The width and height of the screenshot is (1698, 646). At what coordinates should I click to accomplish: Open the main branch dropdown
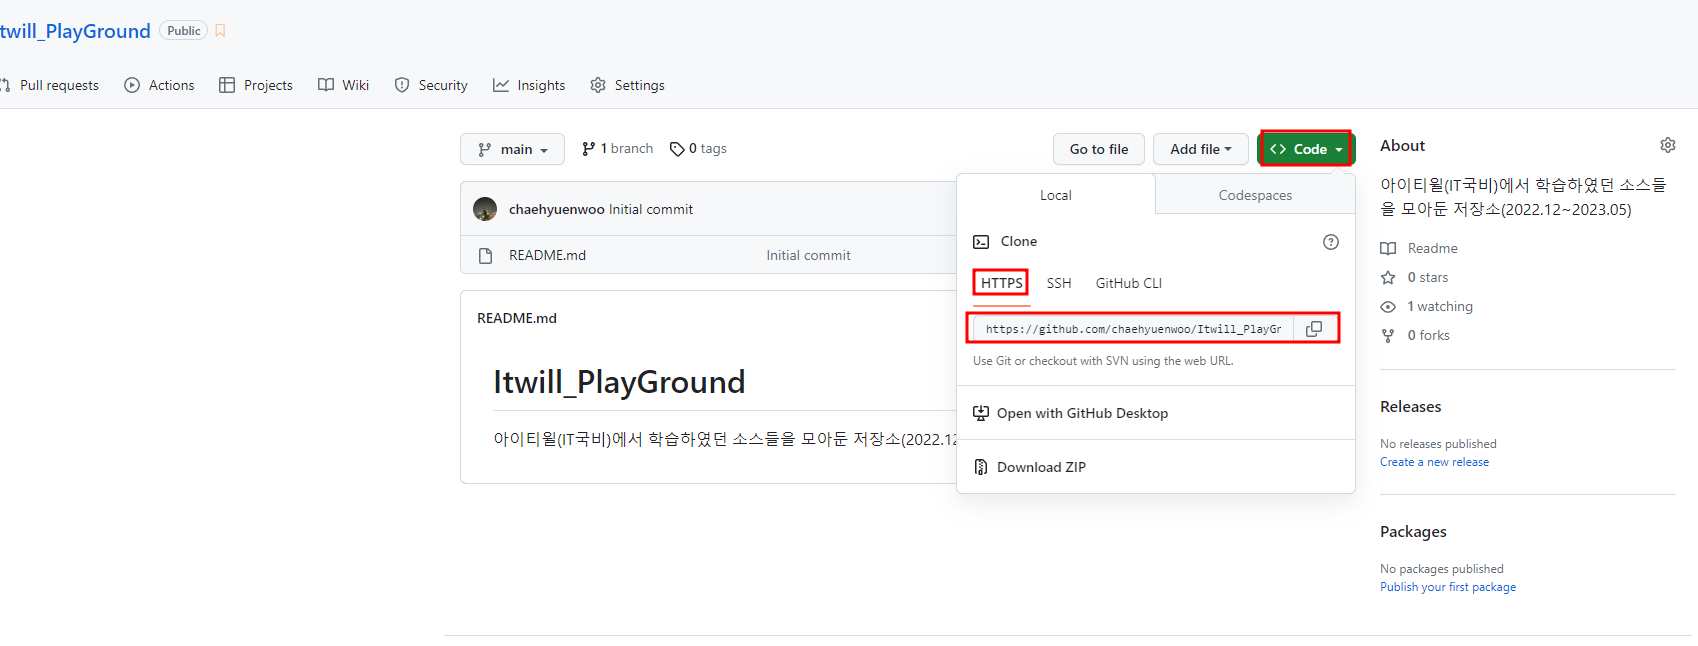512,149
